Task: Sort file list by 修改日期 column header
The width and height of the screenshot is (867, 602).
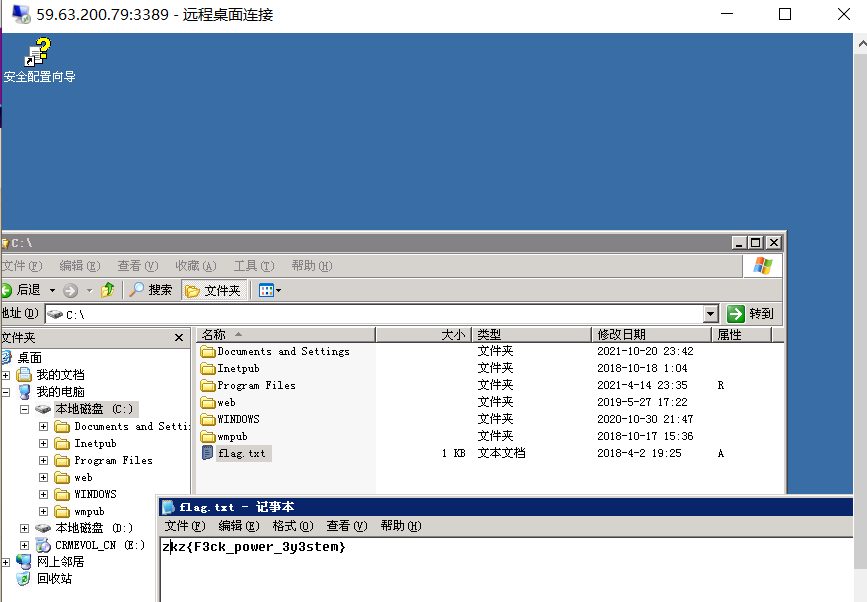Action: point(651,334)
